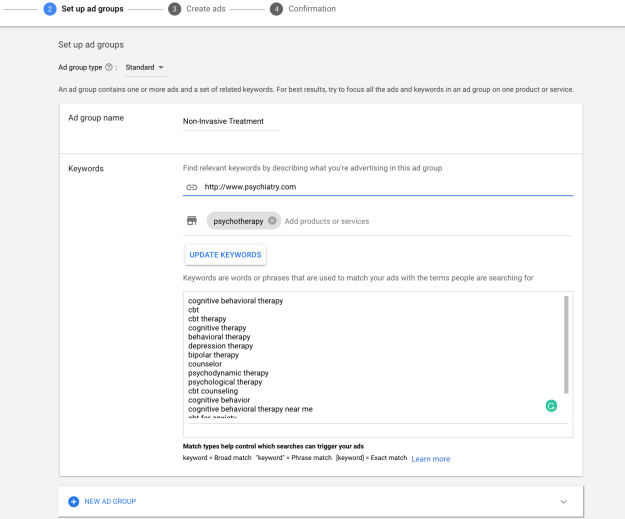
Task: Click keyword 'cognitive therapy'
Action: tap(217, 328)
